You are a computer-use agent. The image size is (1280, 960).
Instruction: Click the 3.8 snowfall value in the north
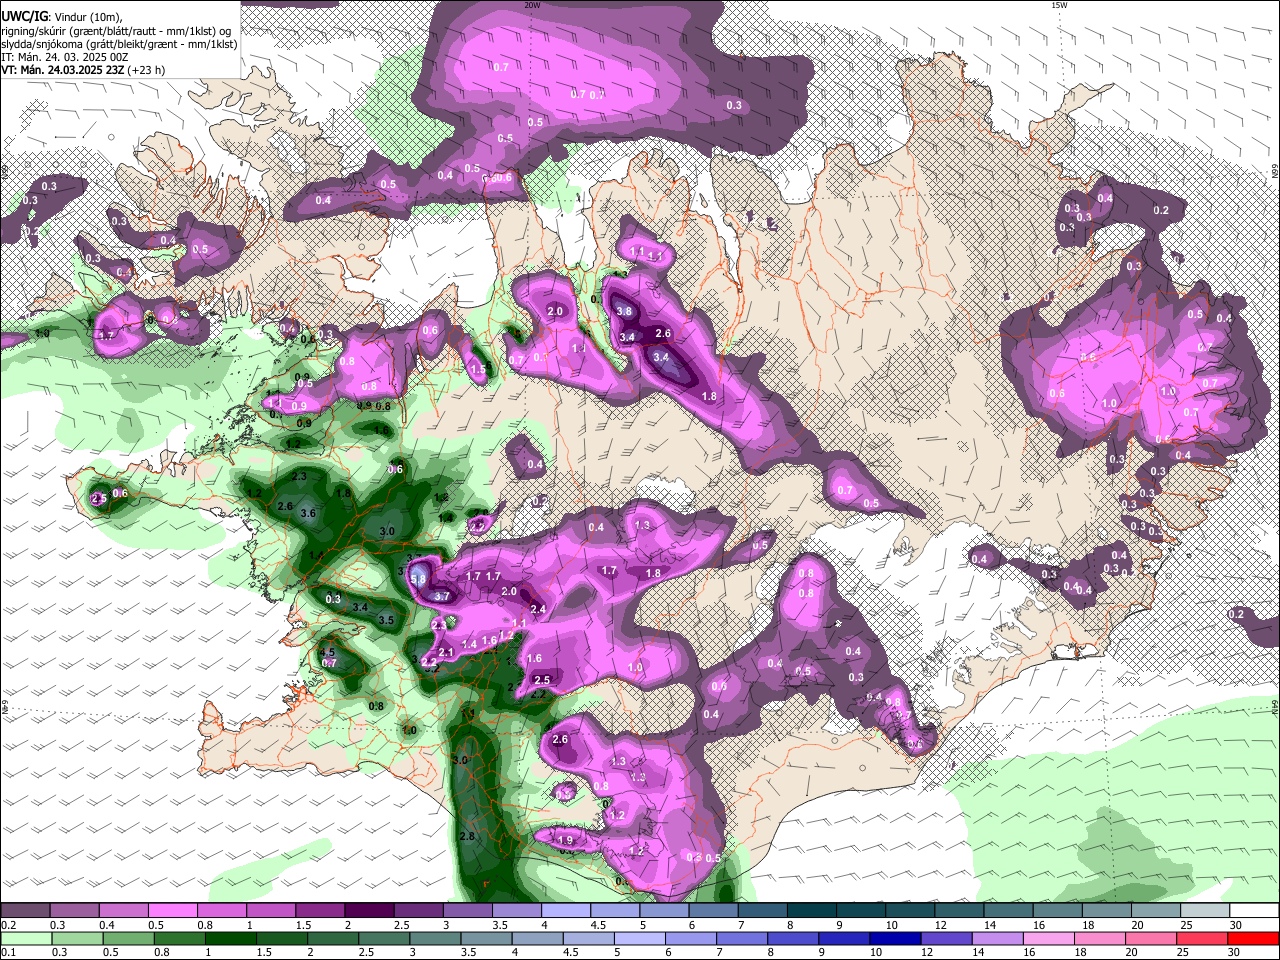pyautogui.click(x=625, y=311)
